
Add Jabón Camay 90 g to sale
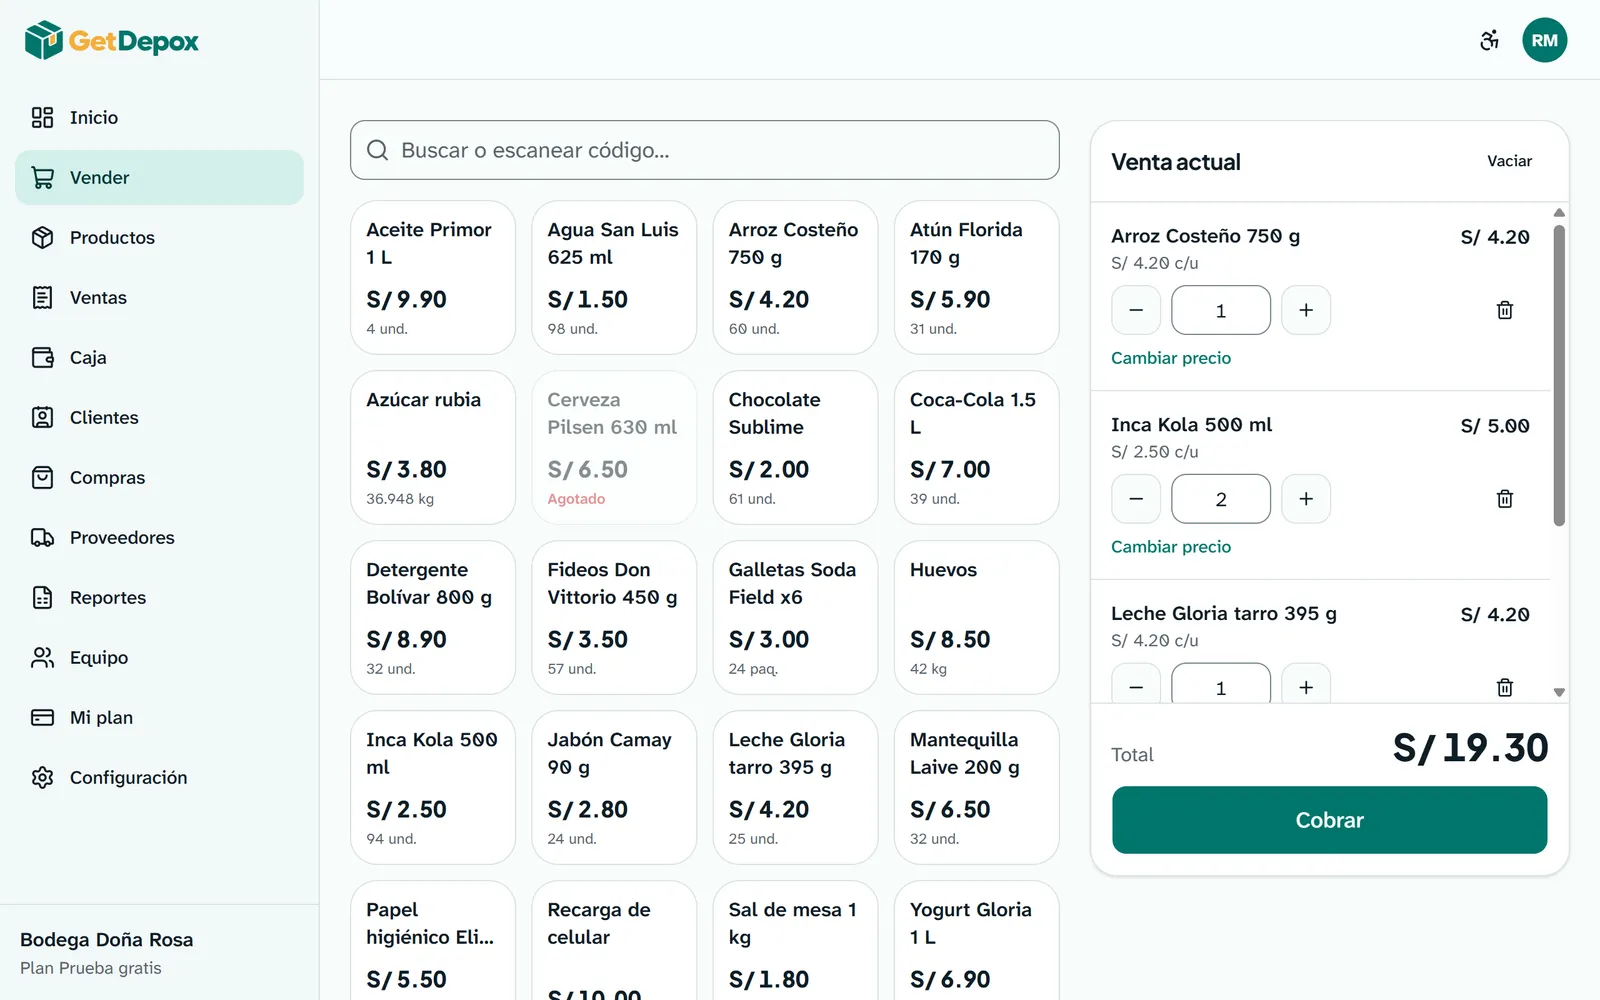(614, 788)
